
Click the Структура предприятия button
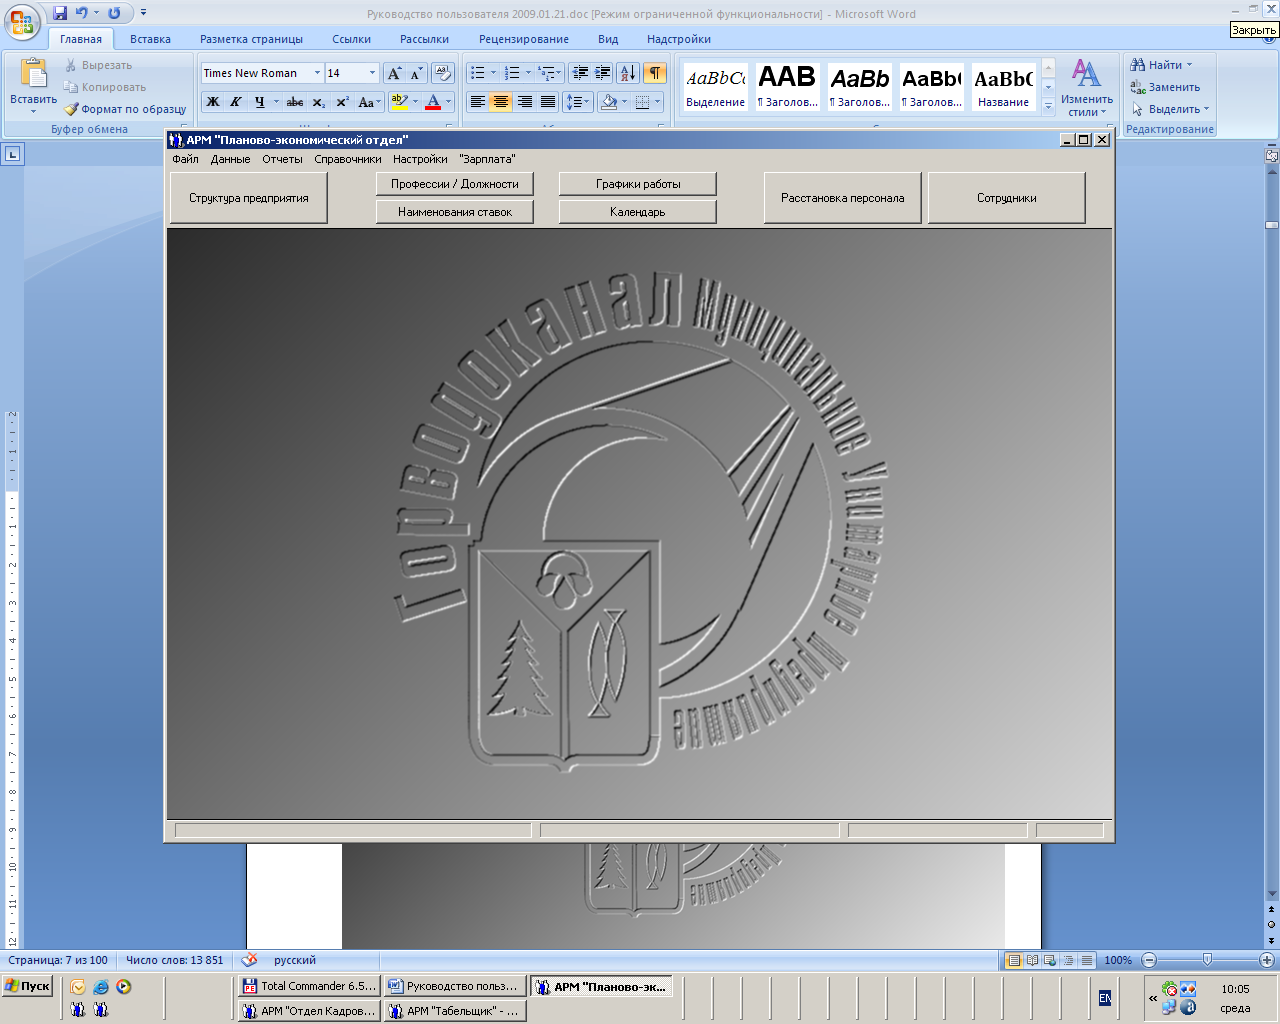[x=249, y=198]
